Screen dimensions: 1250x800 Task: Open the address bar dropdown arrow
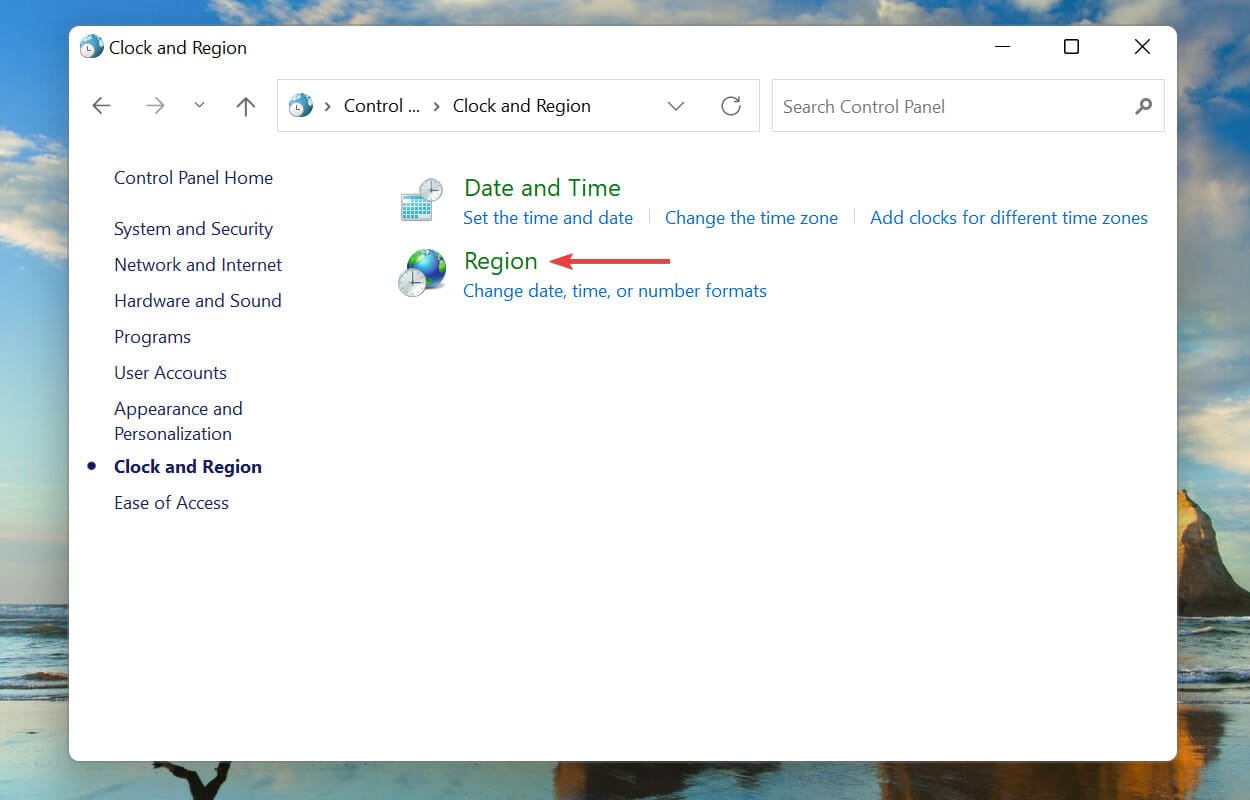[x=676, y=105]
